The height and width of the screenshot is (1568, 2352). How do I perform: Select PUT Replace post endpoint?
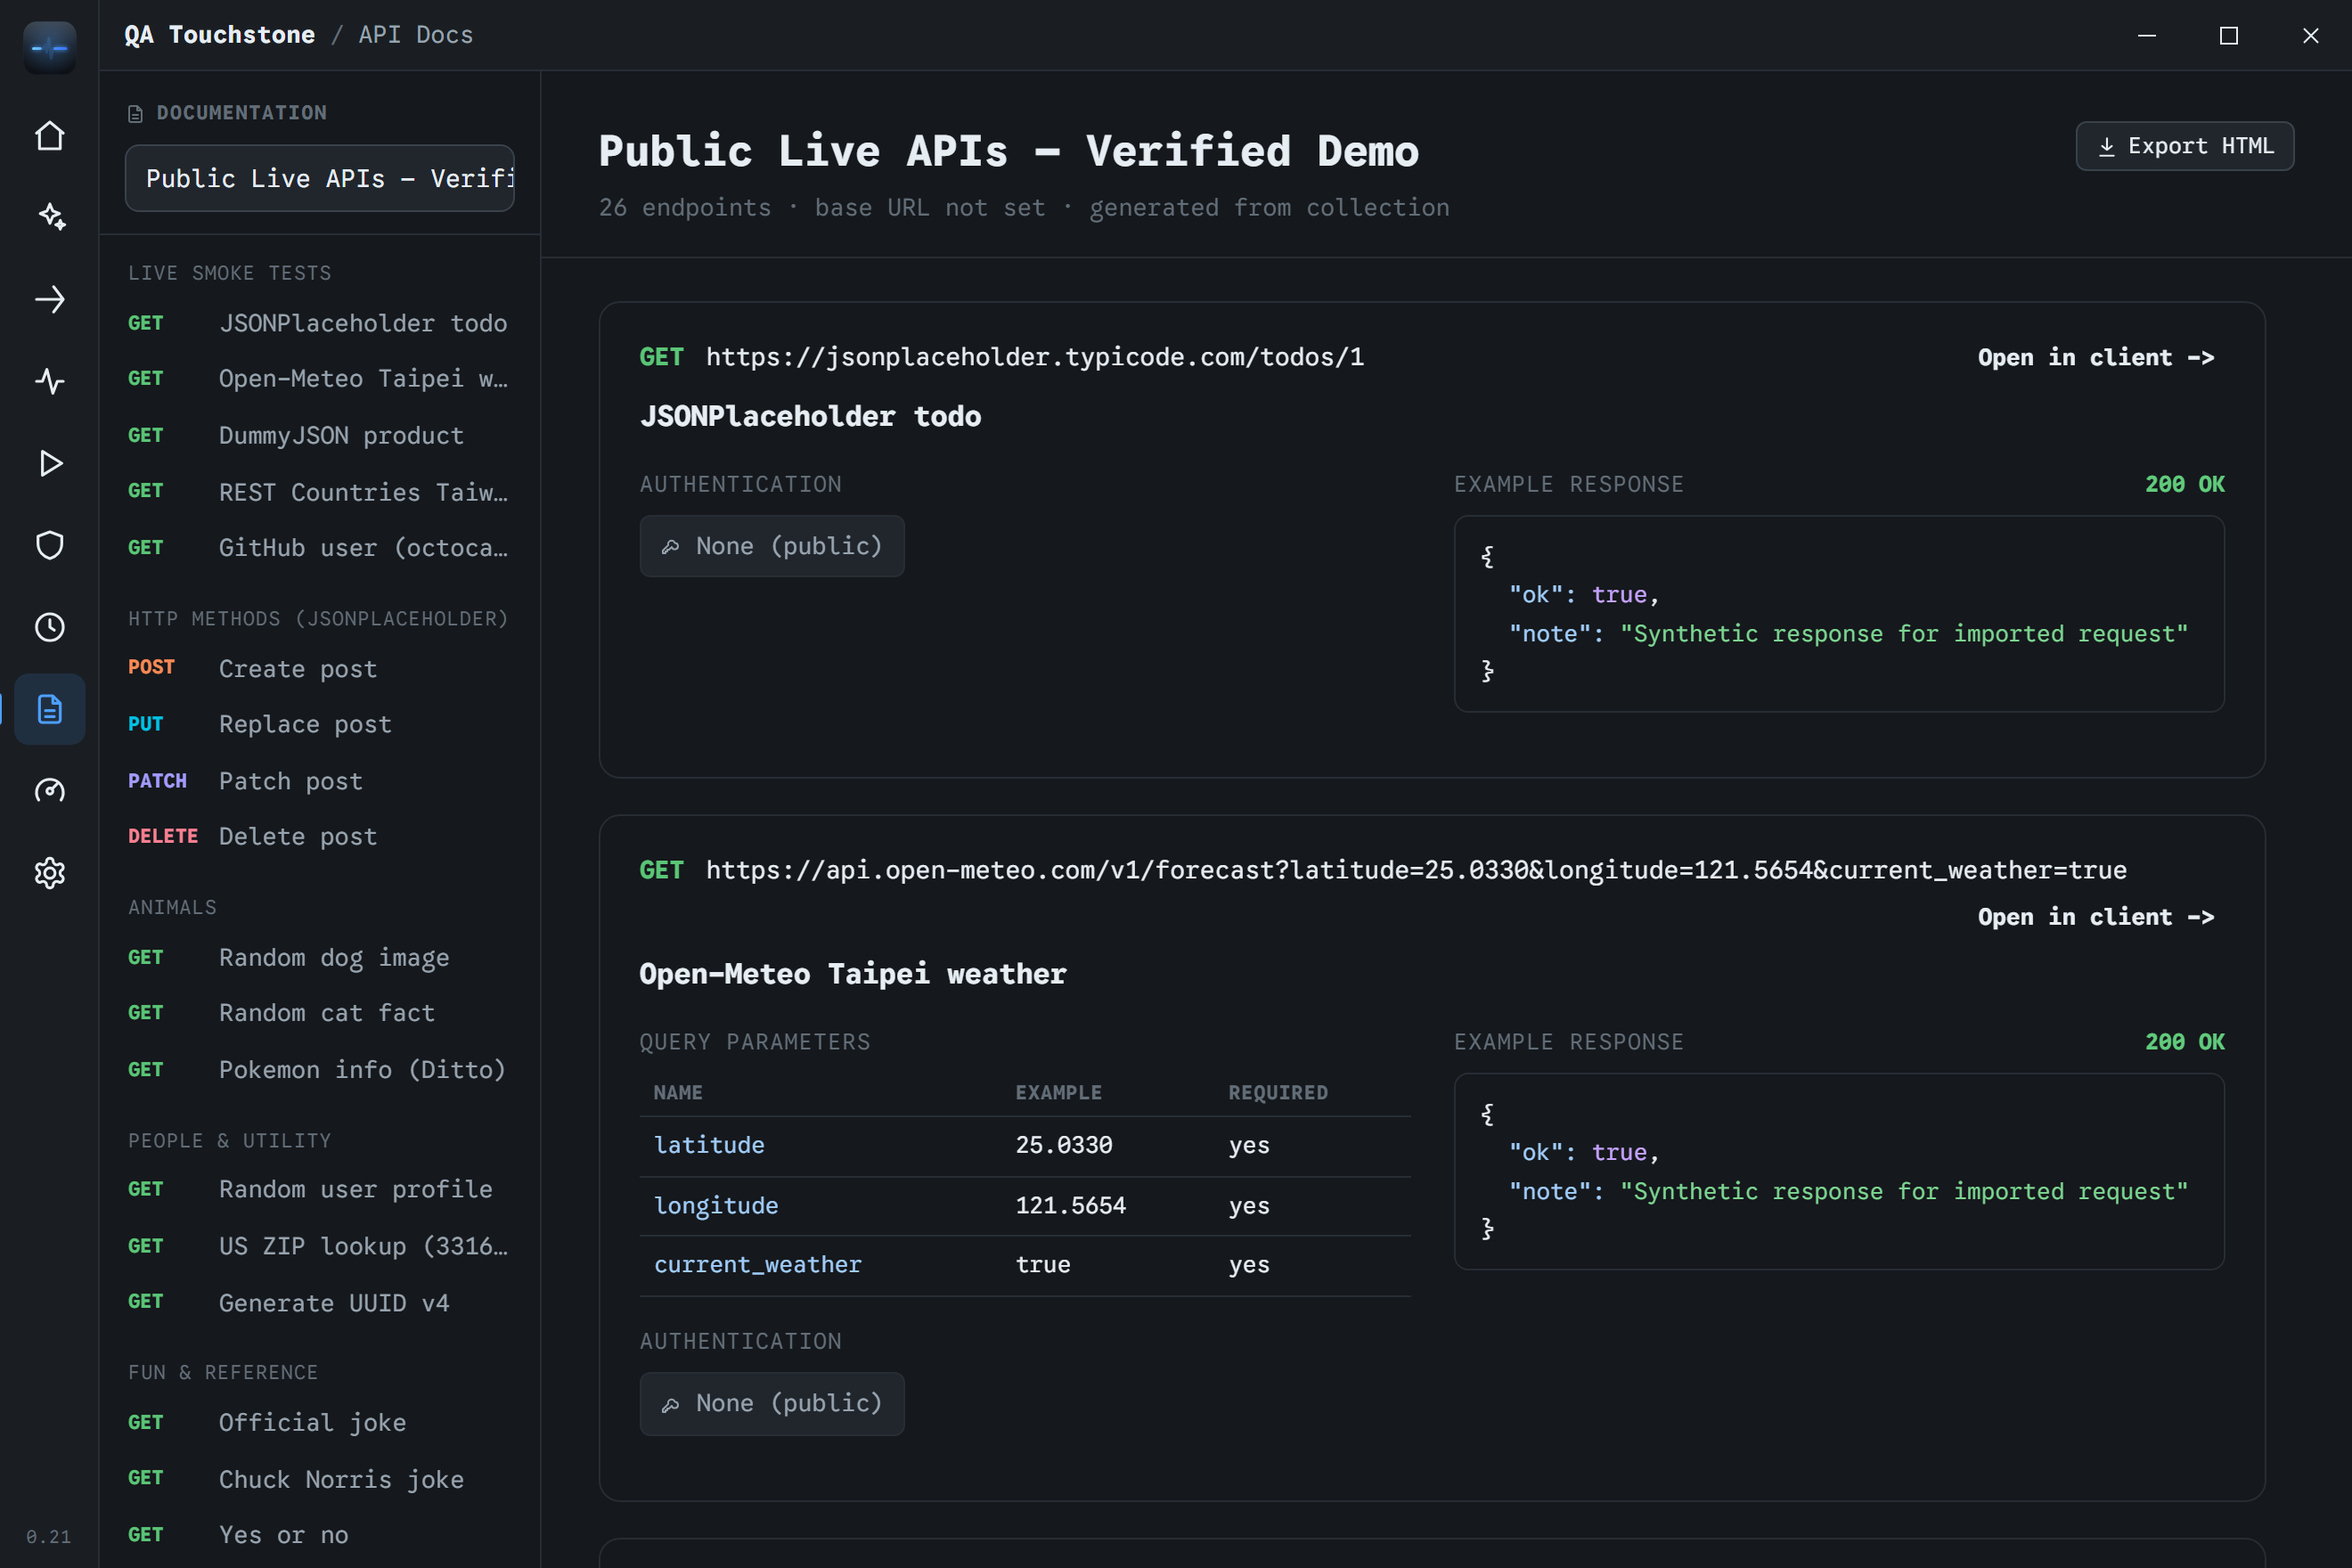point(319,724)
